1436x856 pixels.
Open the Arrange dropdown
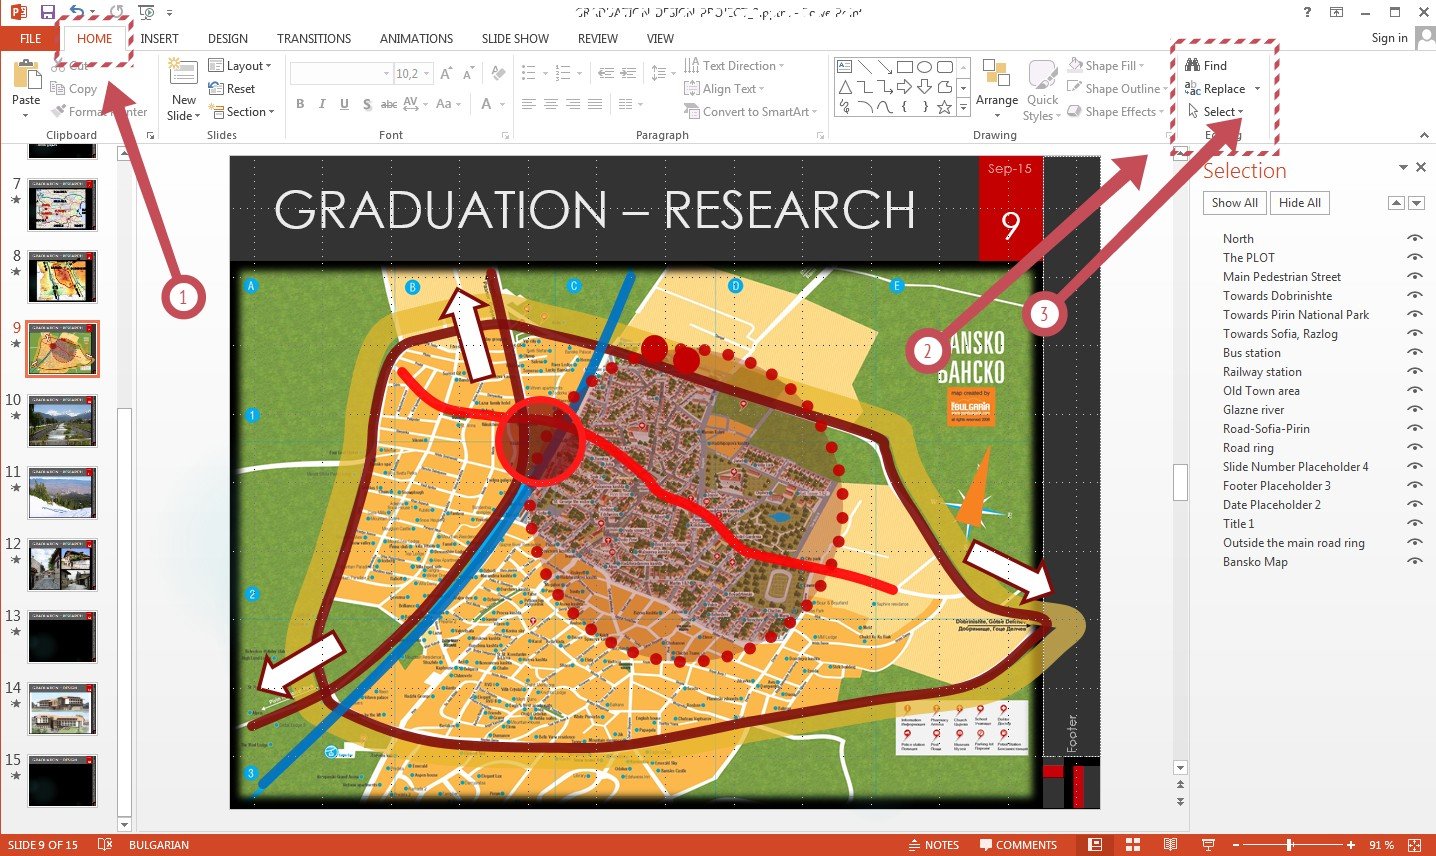pyautogui.click(x=997, y=88)
